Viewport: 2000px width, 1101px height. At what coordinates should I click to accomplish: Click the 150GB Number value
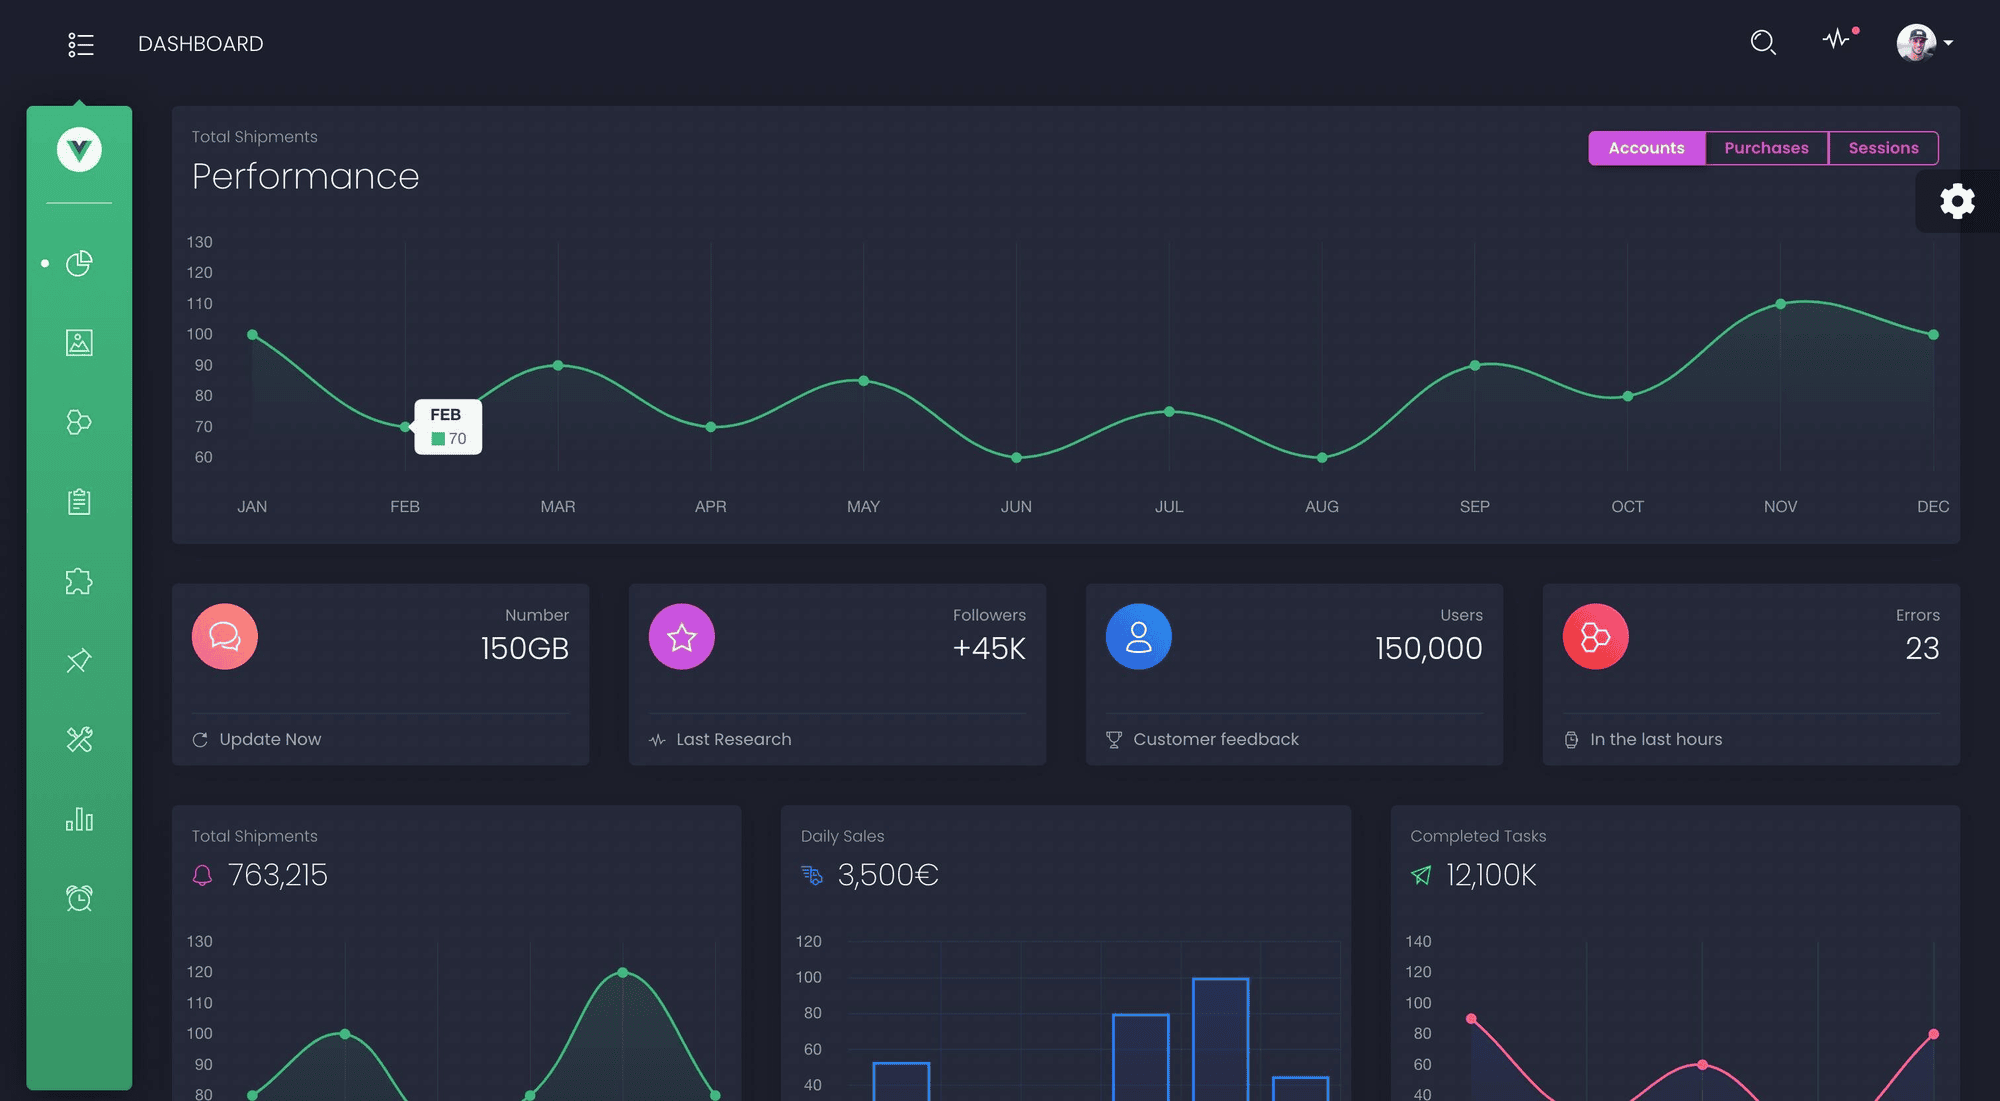click(525, 649)
